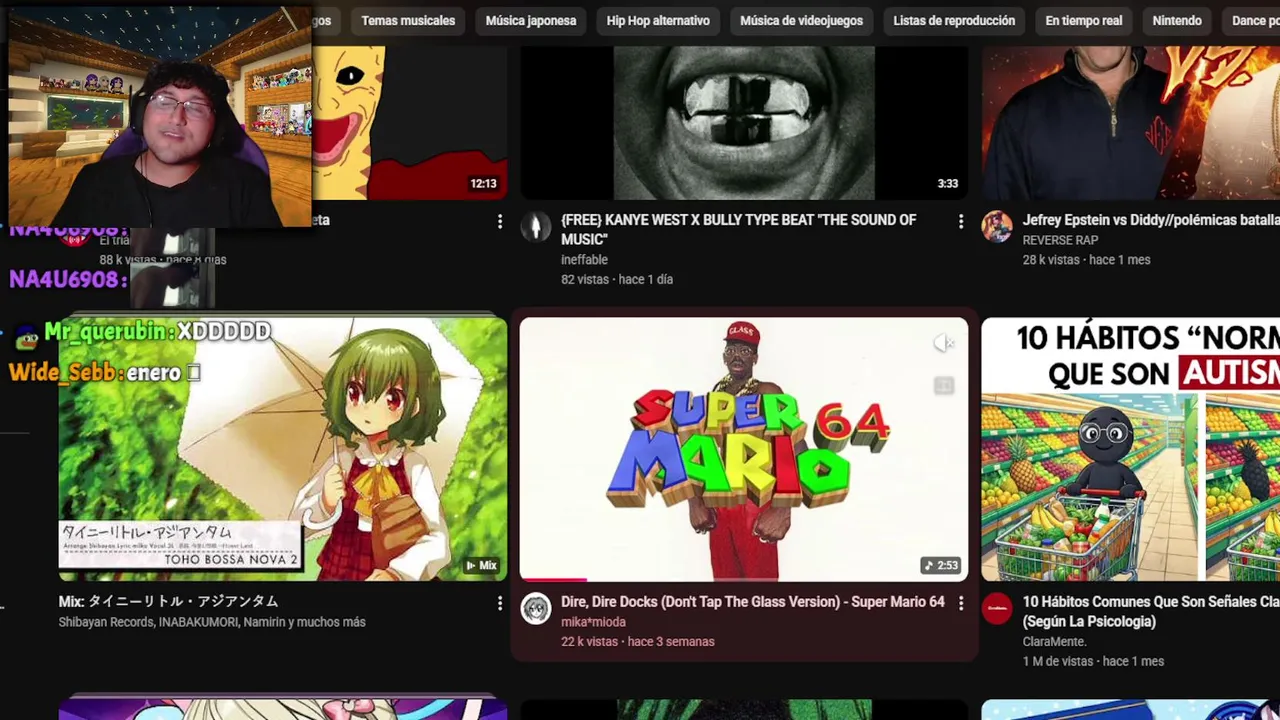1280x720 pixels.
Task: Click '22 k vistas · hace 3 semanas' text
Action: click(x=638, y=642)
